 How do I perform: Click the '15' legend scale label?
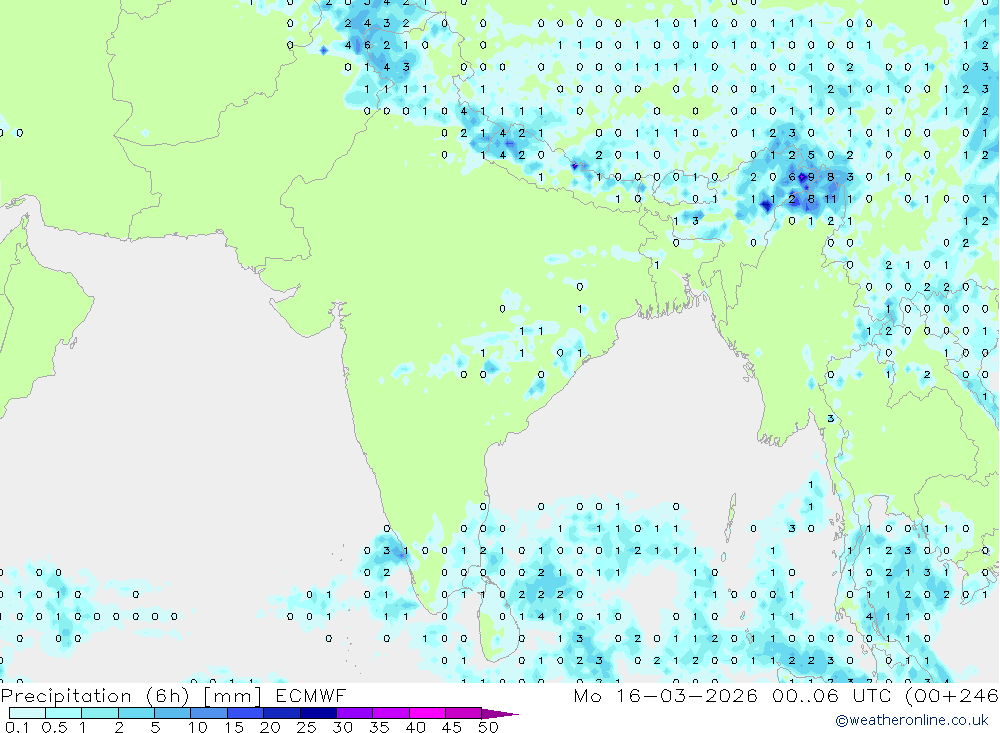(234, 727)
